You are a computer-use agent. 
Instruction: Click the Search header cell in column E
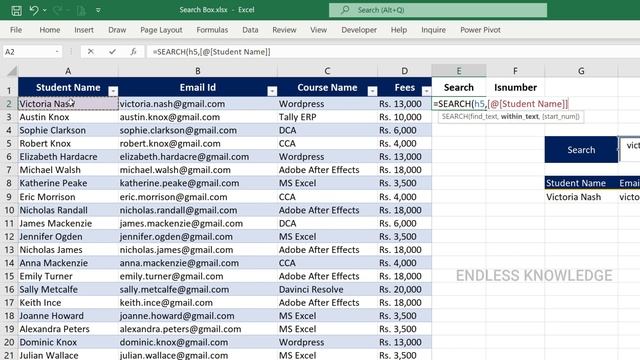pos(459,87)
